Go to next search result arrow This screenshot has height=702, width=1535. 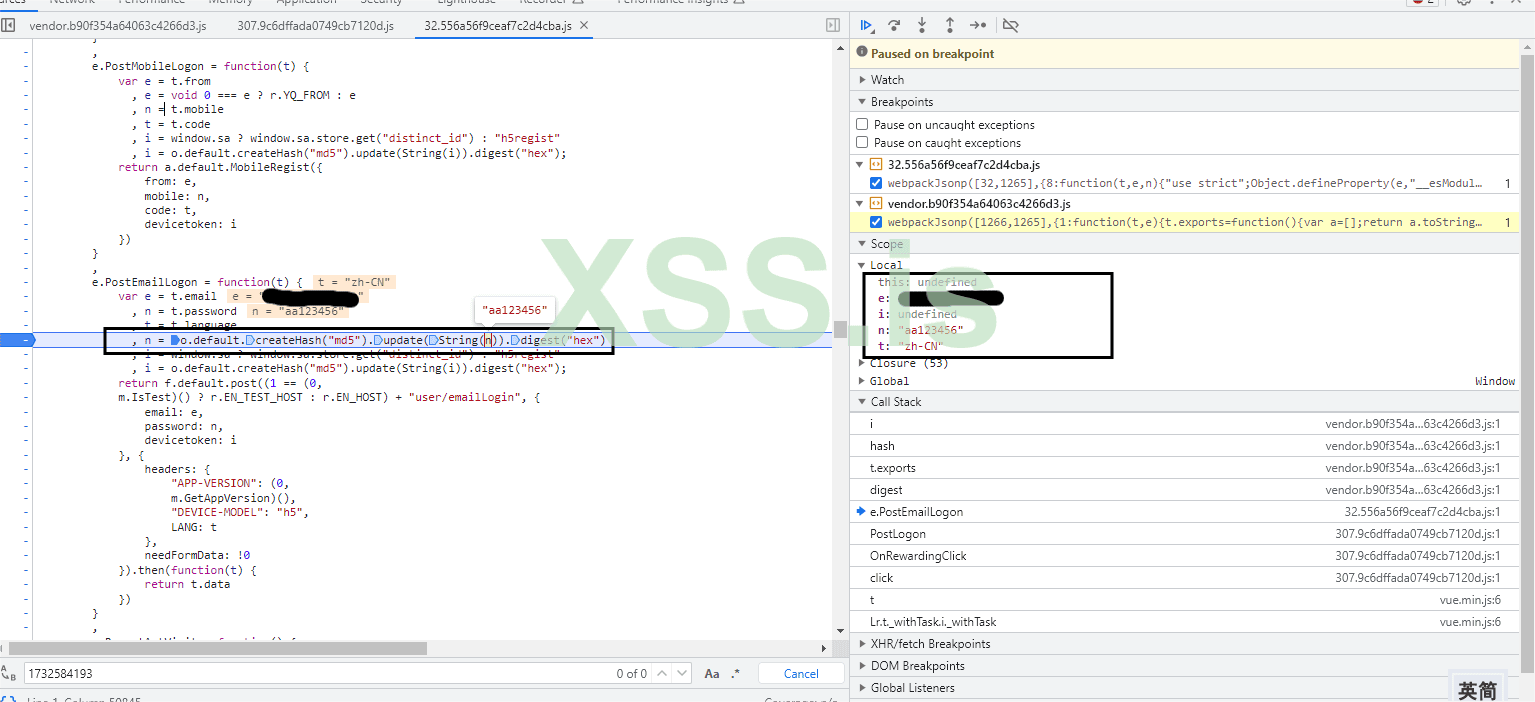coord(680,674)
